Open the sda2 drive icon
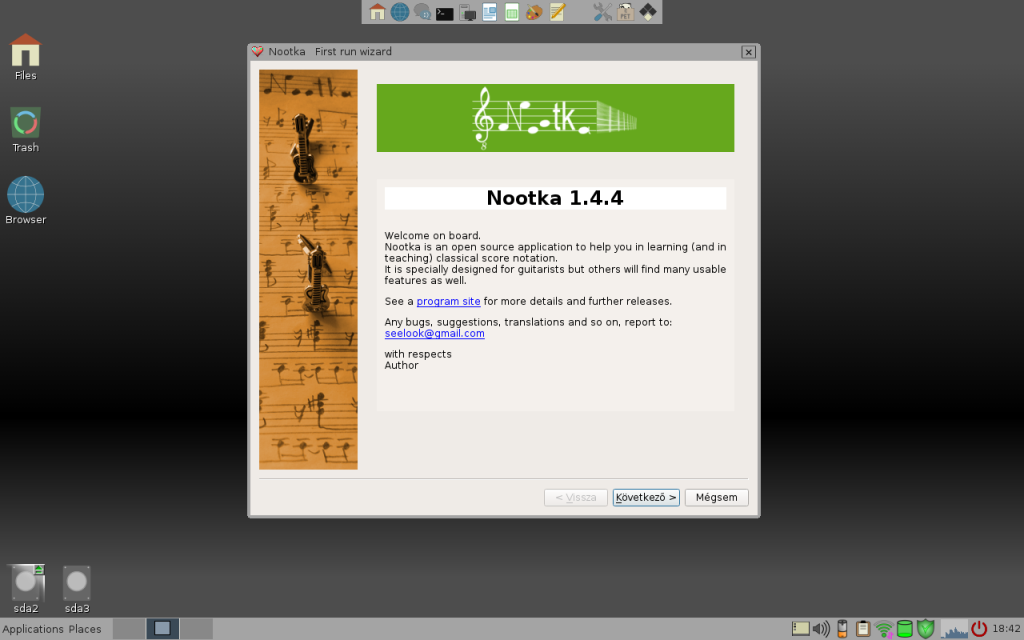Image resolution: width=1024 pixels, height=640 pixels. (26, 588)
